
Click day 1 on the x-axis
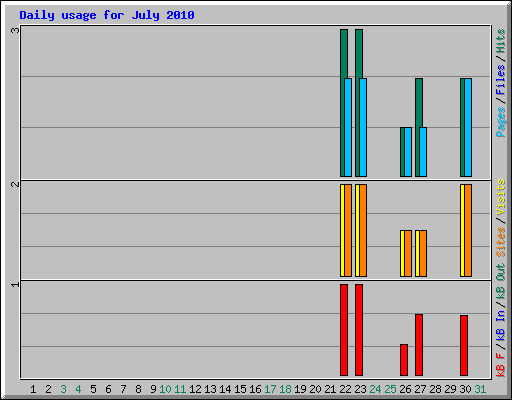[x=33, y=389]
